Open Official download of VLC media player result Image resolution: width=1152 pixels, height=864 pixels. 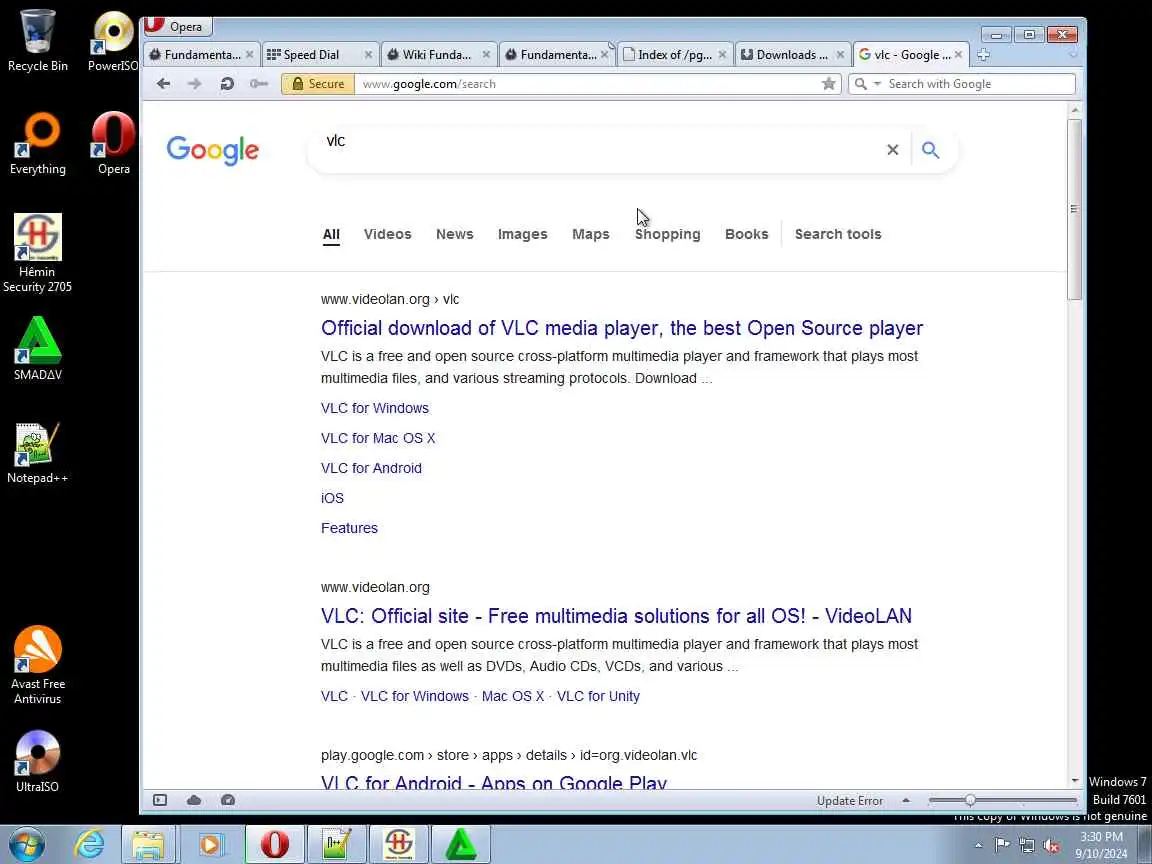click(x=622, y=328)
